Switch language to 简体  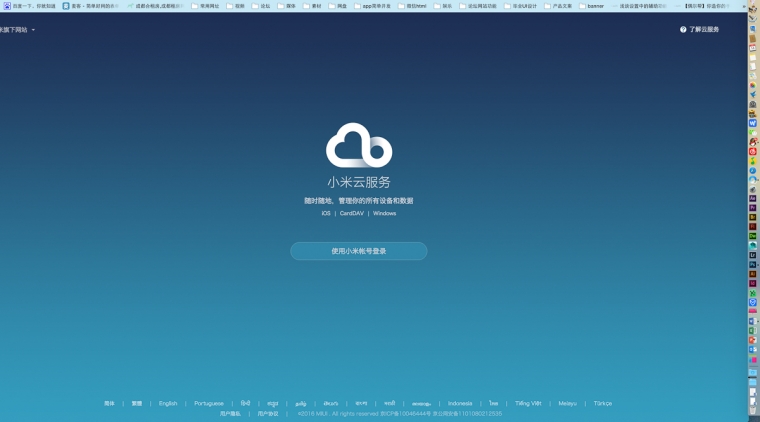coord(109,403)
